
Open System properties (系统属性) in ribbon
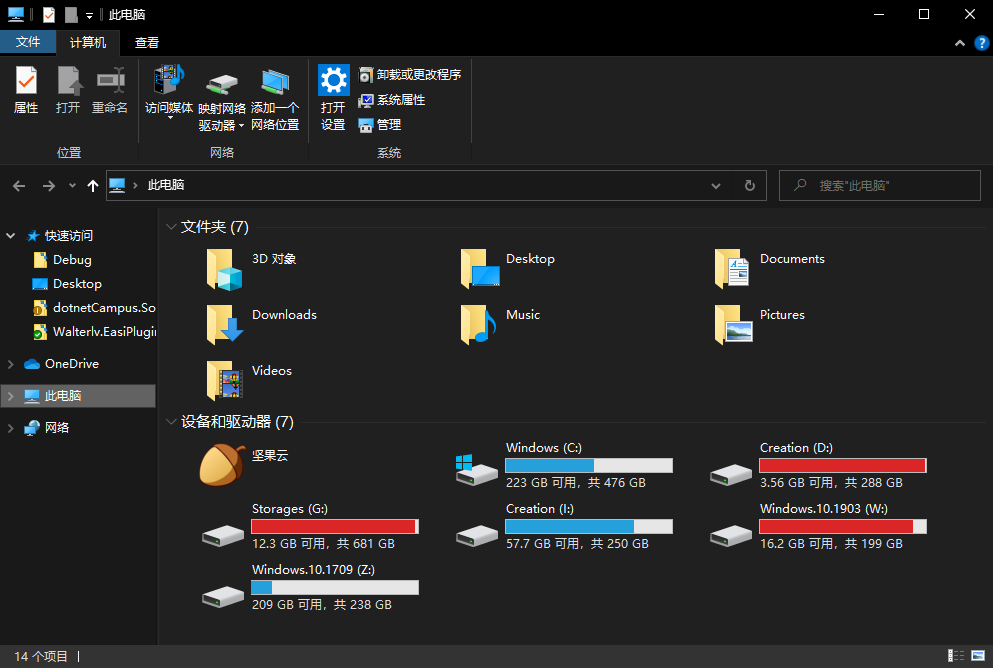coord(392,100)
